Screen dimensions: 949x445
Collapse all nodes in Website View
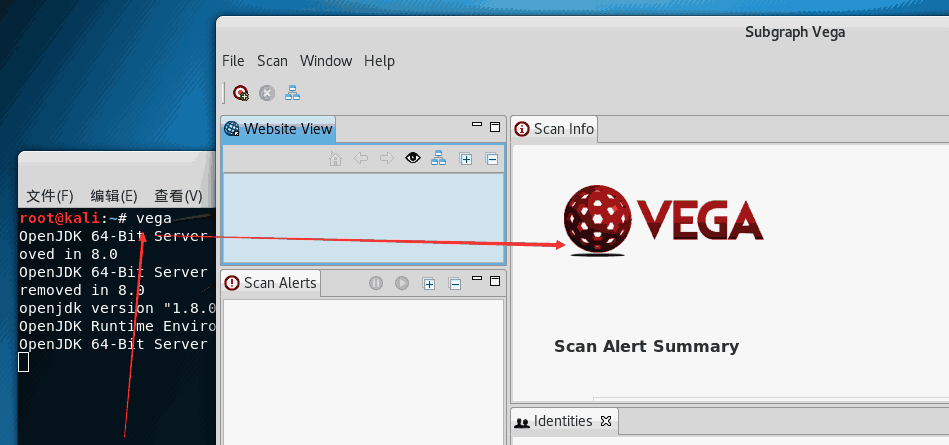point(491,159)
